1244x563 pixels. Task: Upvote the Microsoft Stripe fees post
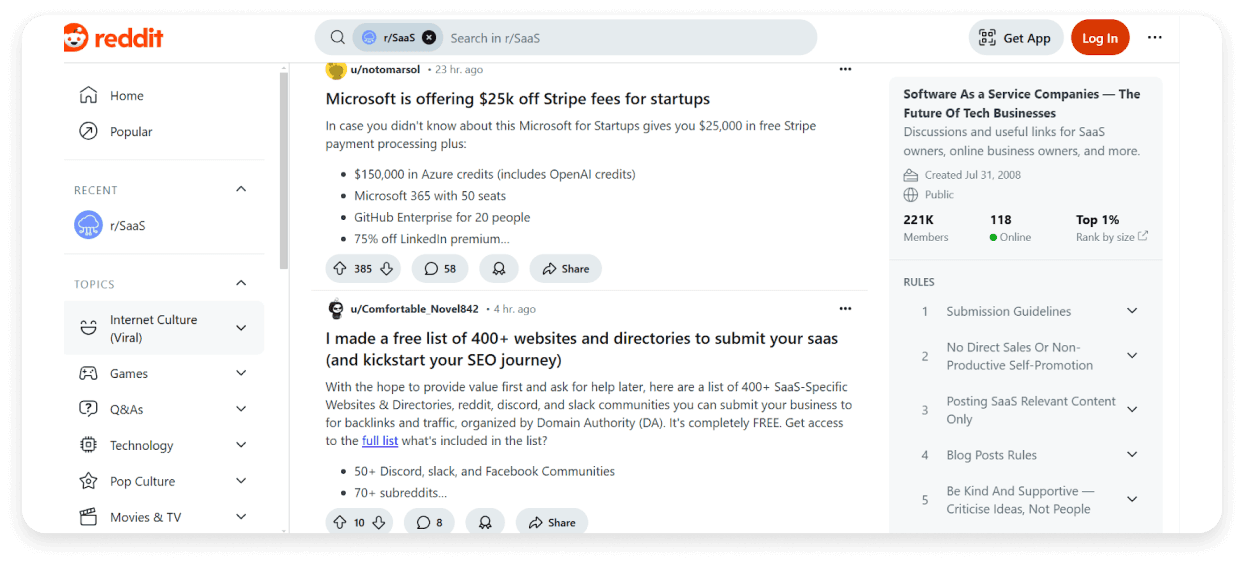click(x=340, y=269)
